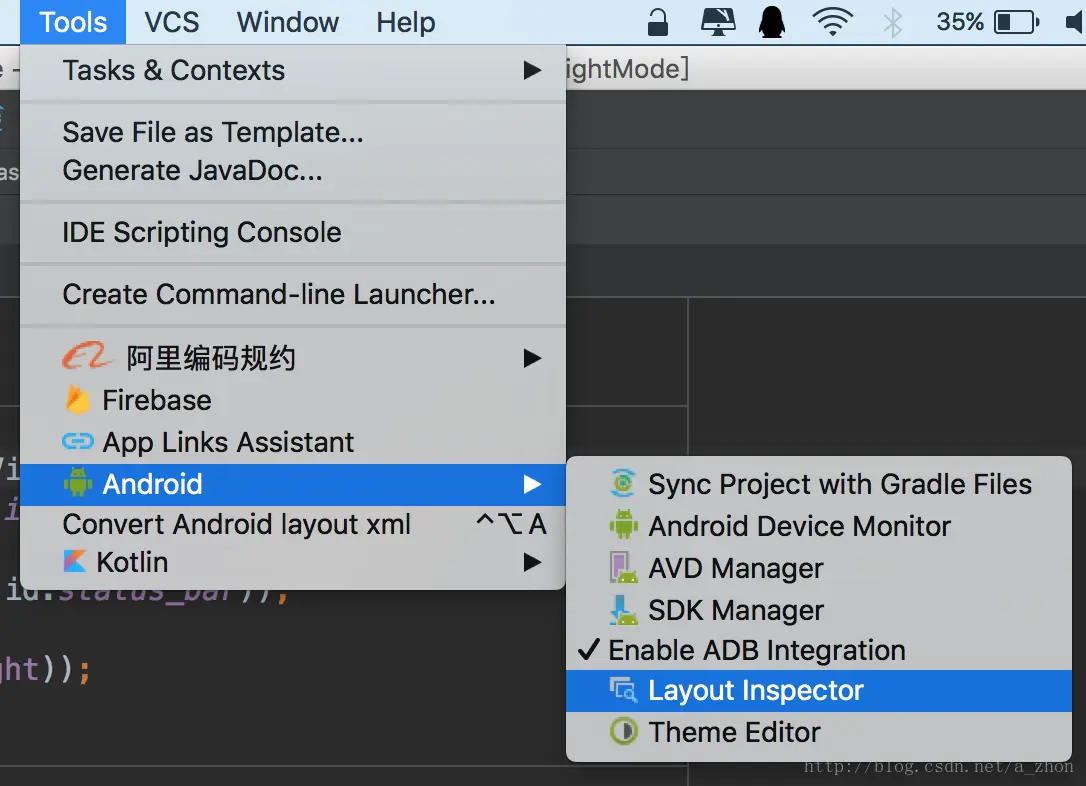1086x786 pixels.
Task: Click the AVD Manager icon
Action: tap(623, 568)
